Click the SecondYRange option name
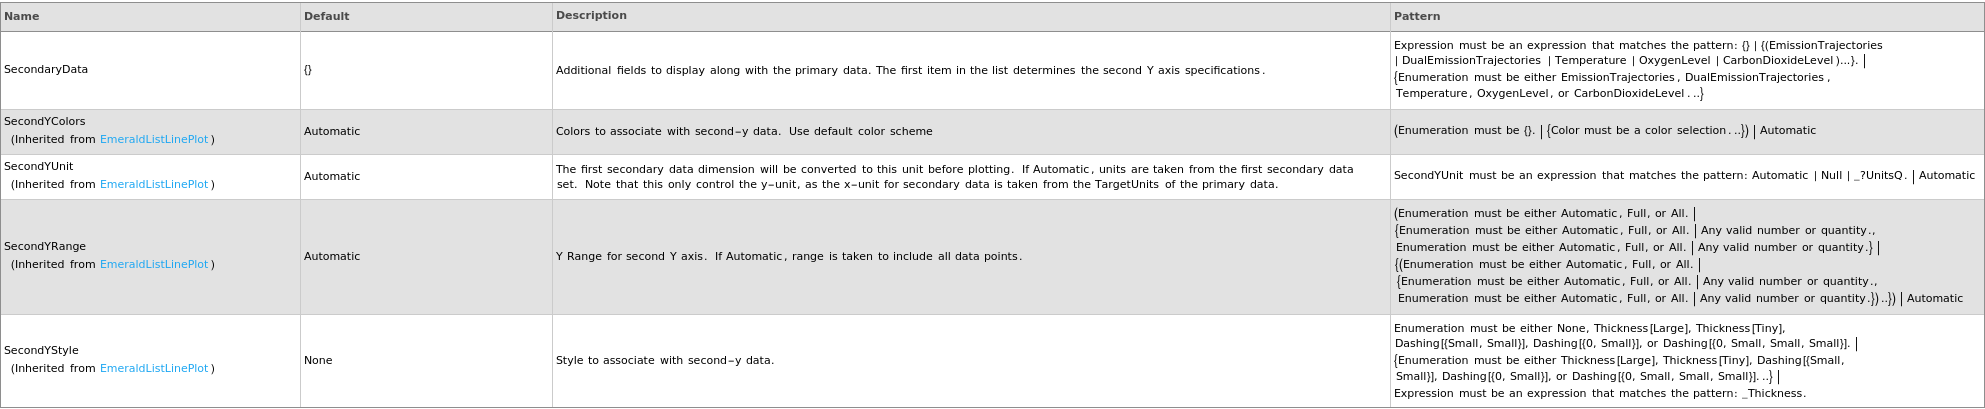 pyautogui.click(x=45, y=247)
